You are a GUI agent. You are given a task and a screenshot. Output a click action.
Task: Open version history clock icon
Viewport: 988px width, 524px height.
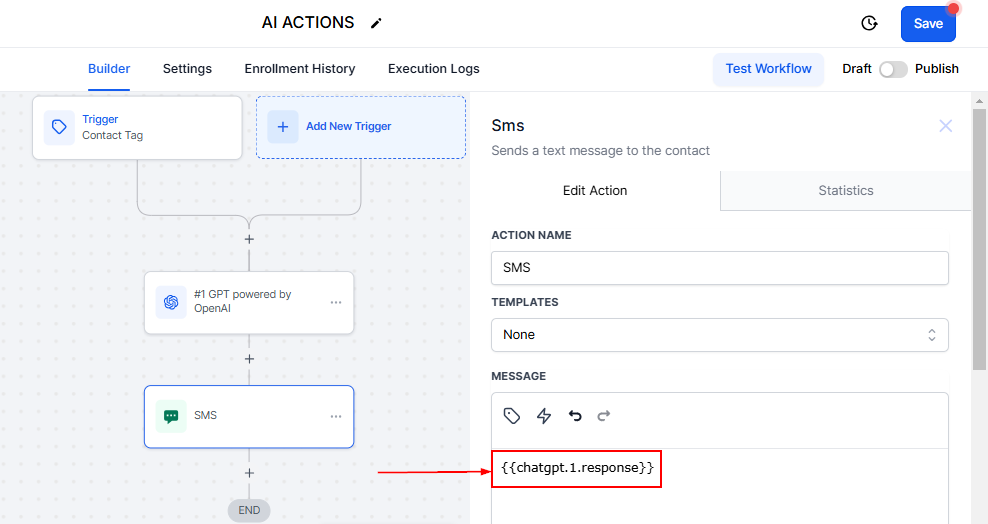coord(869,23)
